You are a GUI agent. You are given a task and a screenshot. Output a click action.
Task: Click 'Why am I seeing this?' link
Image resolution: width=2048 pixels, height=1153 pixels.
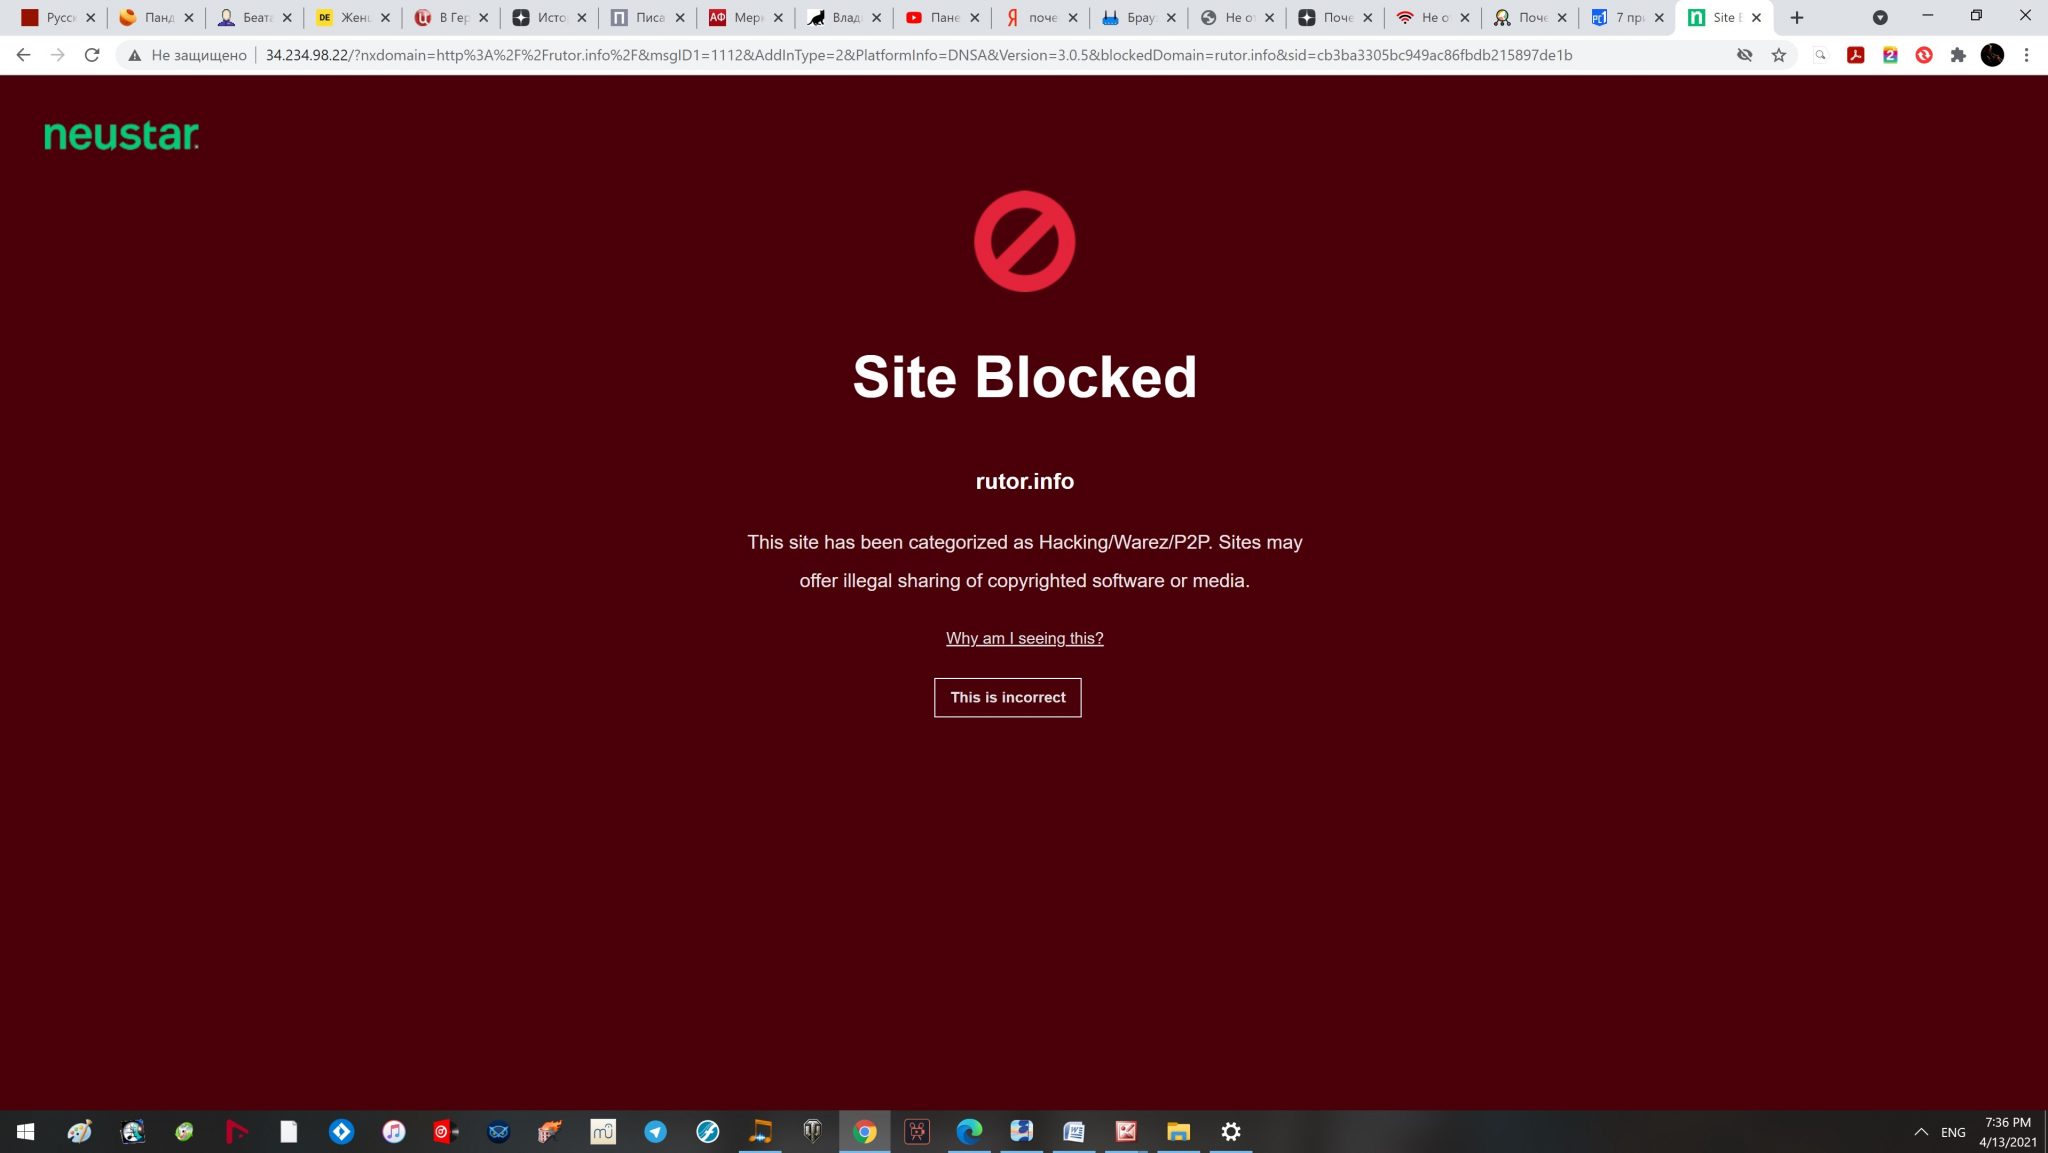click(x=1025, y=637)
